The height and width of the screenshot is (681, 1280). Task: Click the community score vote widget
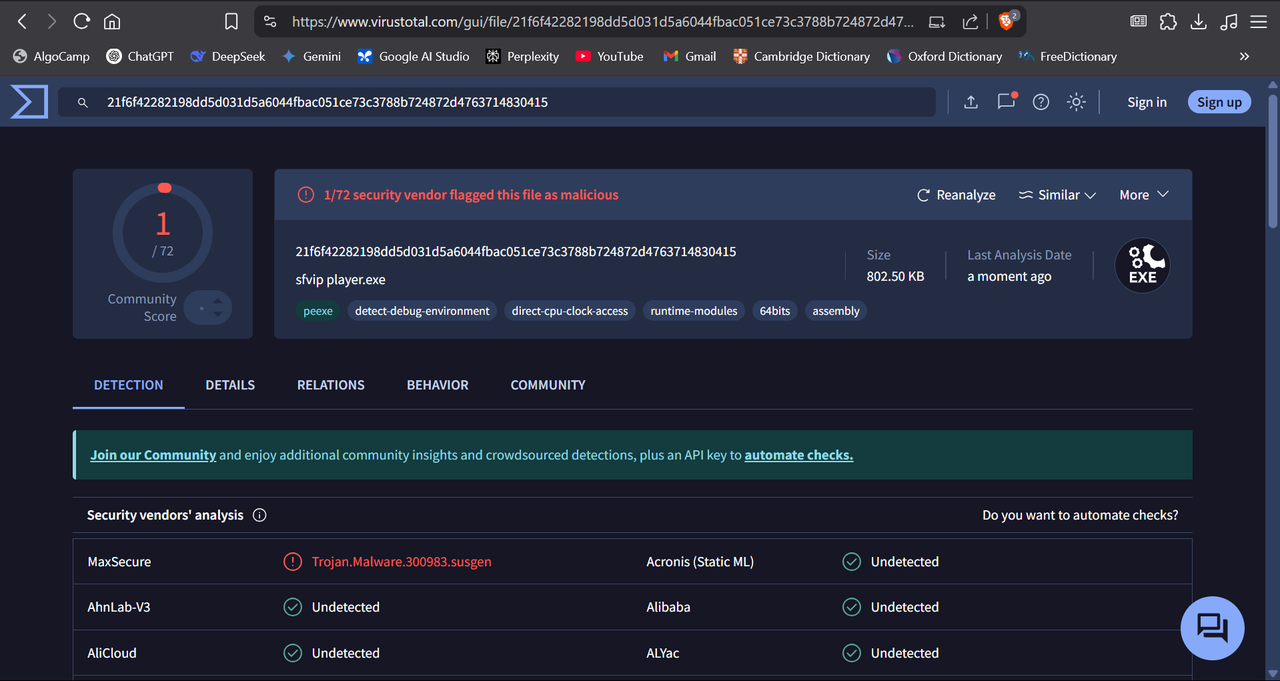click(x=209, y=308)
